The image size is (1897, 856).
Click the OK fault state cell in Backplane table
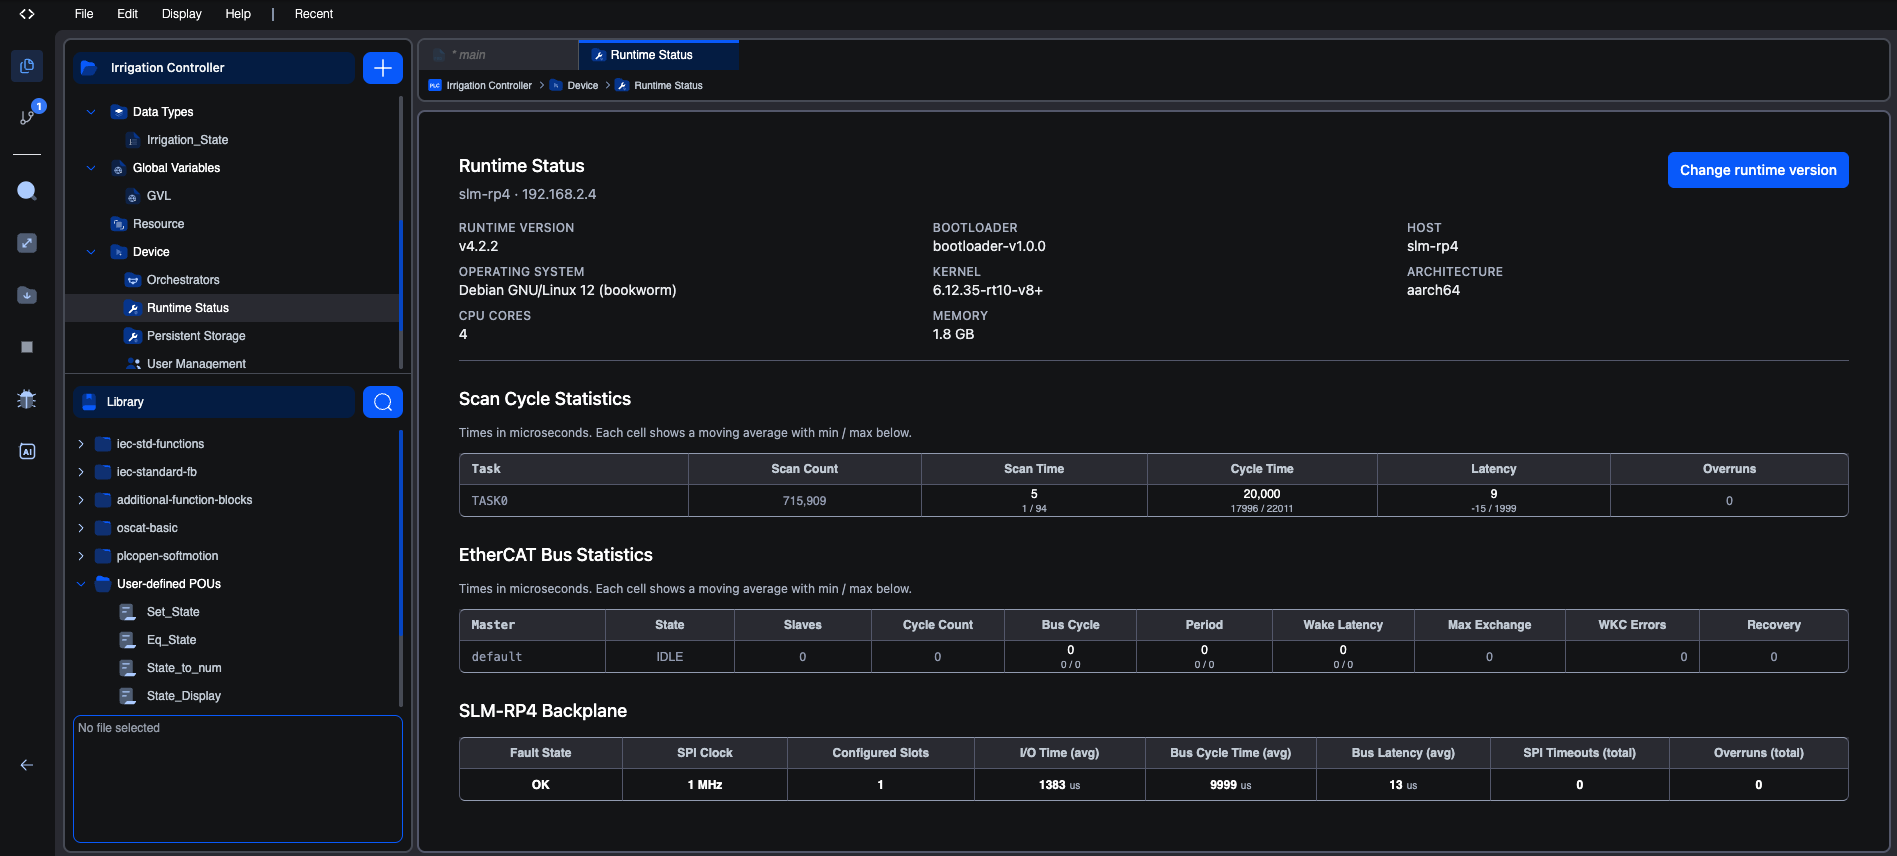pyautogui.click(x=541, y=785)
